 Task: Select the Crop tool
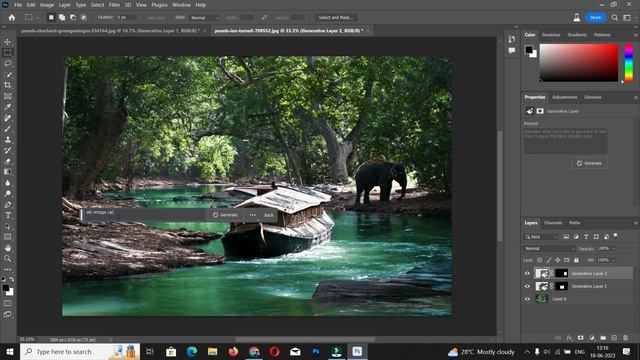7,85
